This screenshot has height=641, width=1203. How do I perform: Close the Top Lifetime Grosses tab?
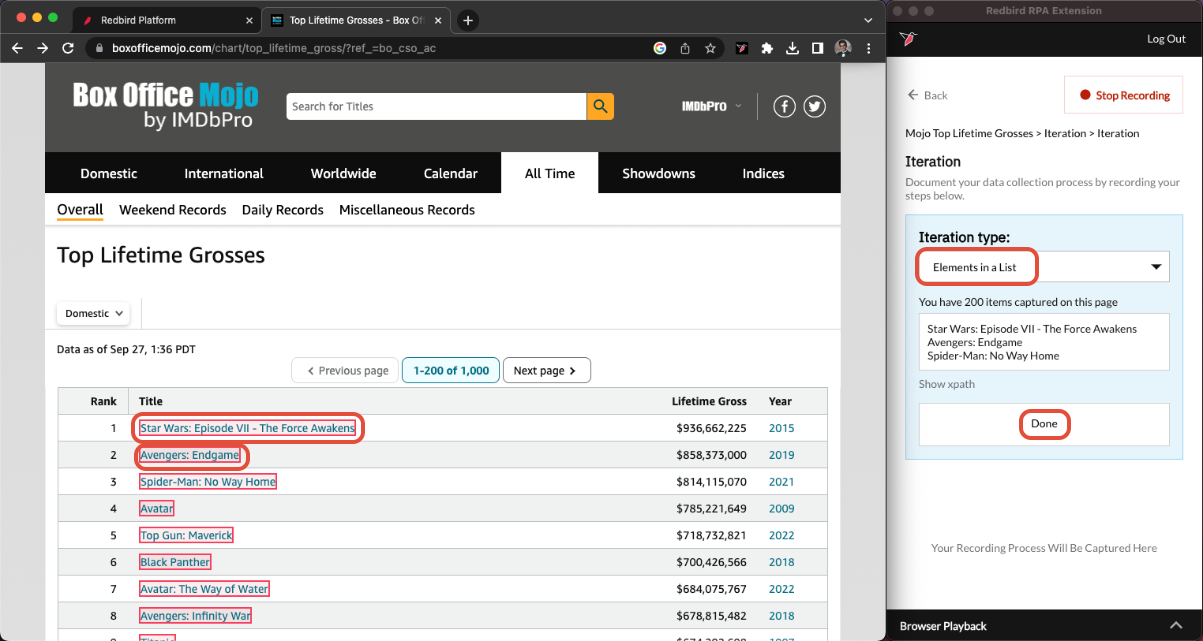coord(440,20)
